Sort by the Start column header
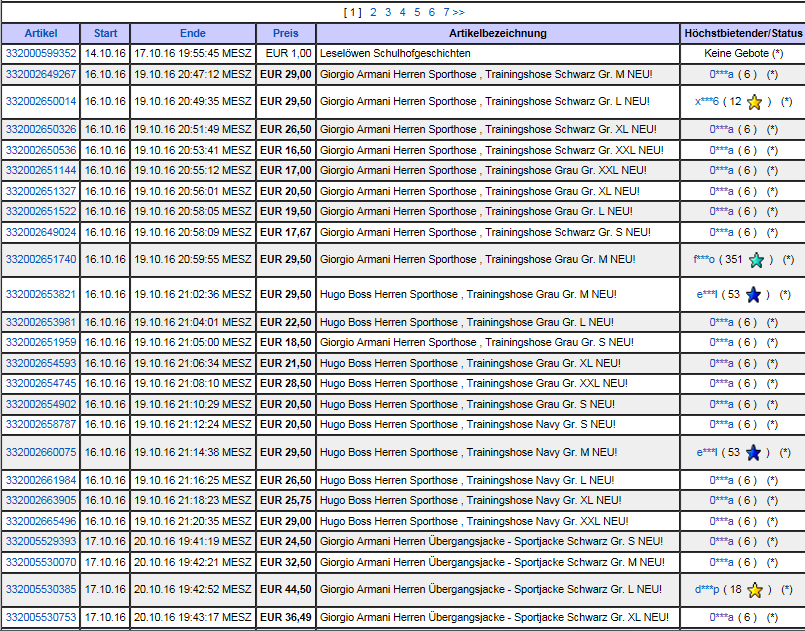 [x=105, y=33]
